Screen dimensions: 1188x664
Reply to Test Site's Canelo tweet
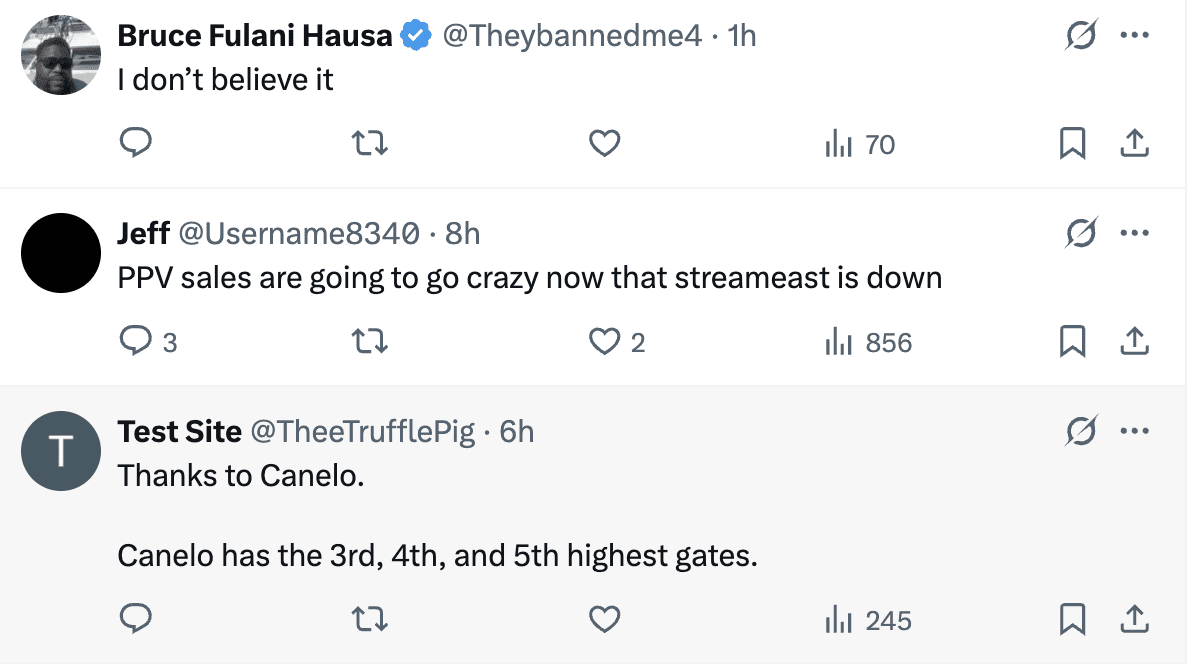[x=135, y=620]
